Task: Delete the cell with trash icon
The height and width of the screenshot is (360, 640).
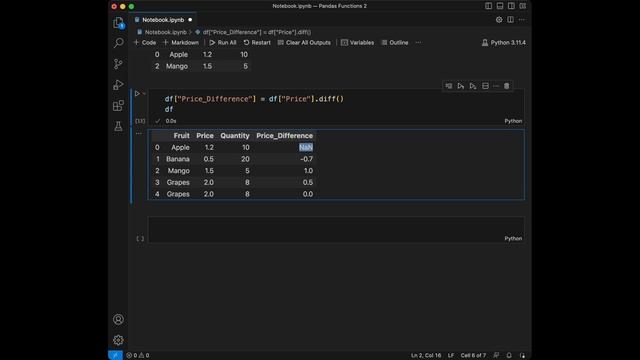Action: point(507,86)
